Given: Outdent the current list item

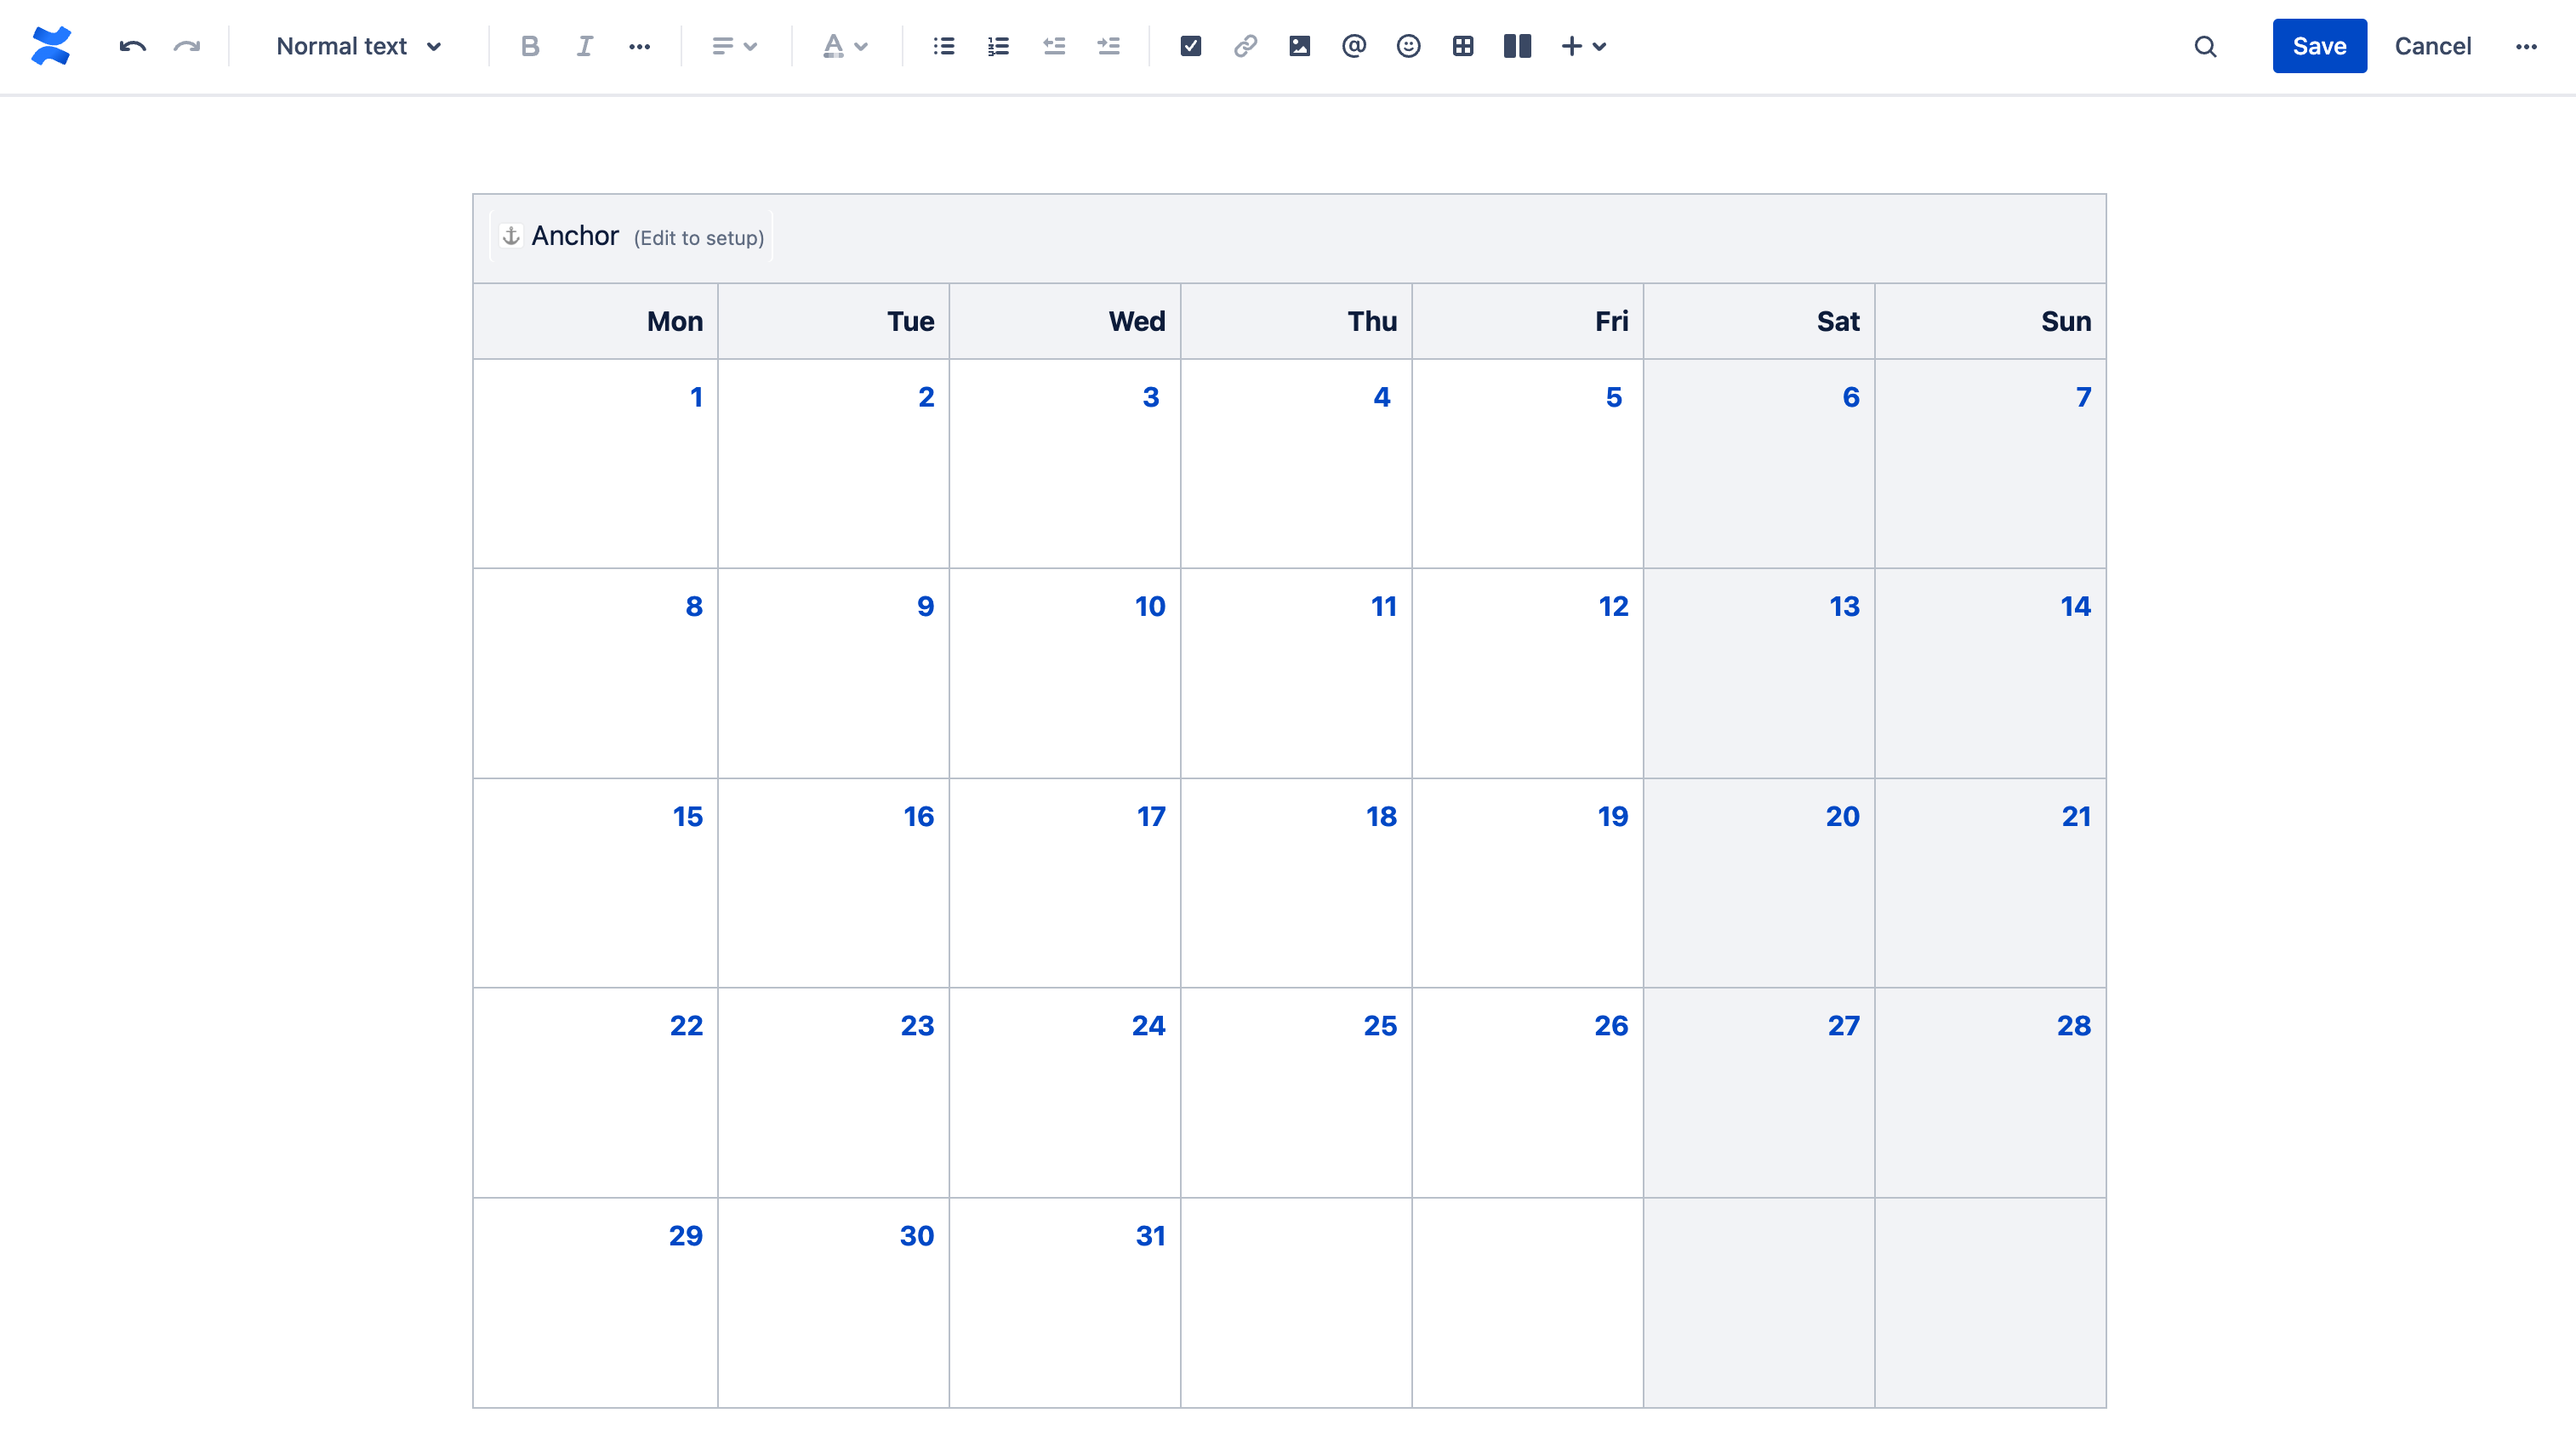Looking at the screenshot, I should [1054, 46].
